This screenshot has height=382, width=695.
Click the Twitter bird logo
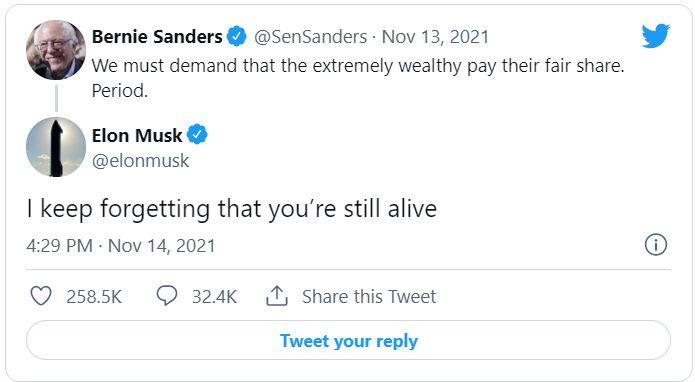(656, 35)
